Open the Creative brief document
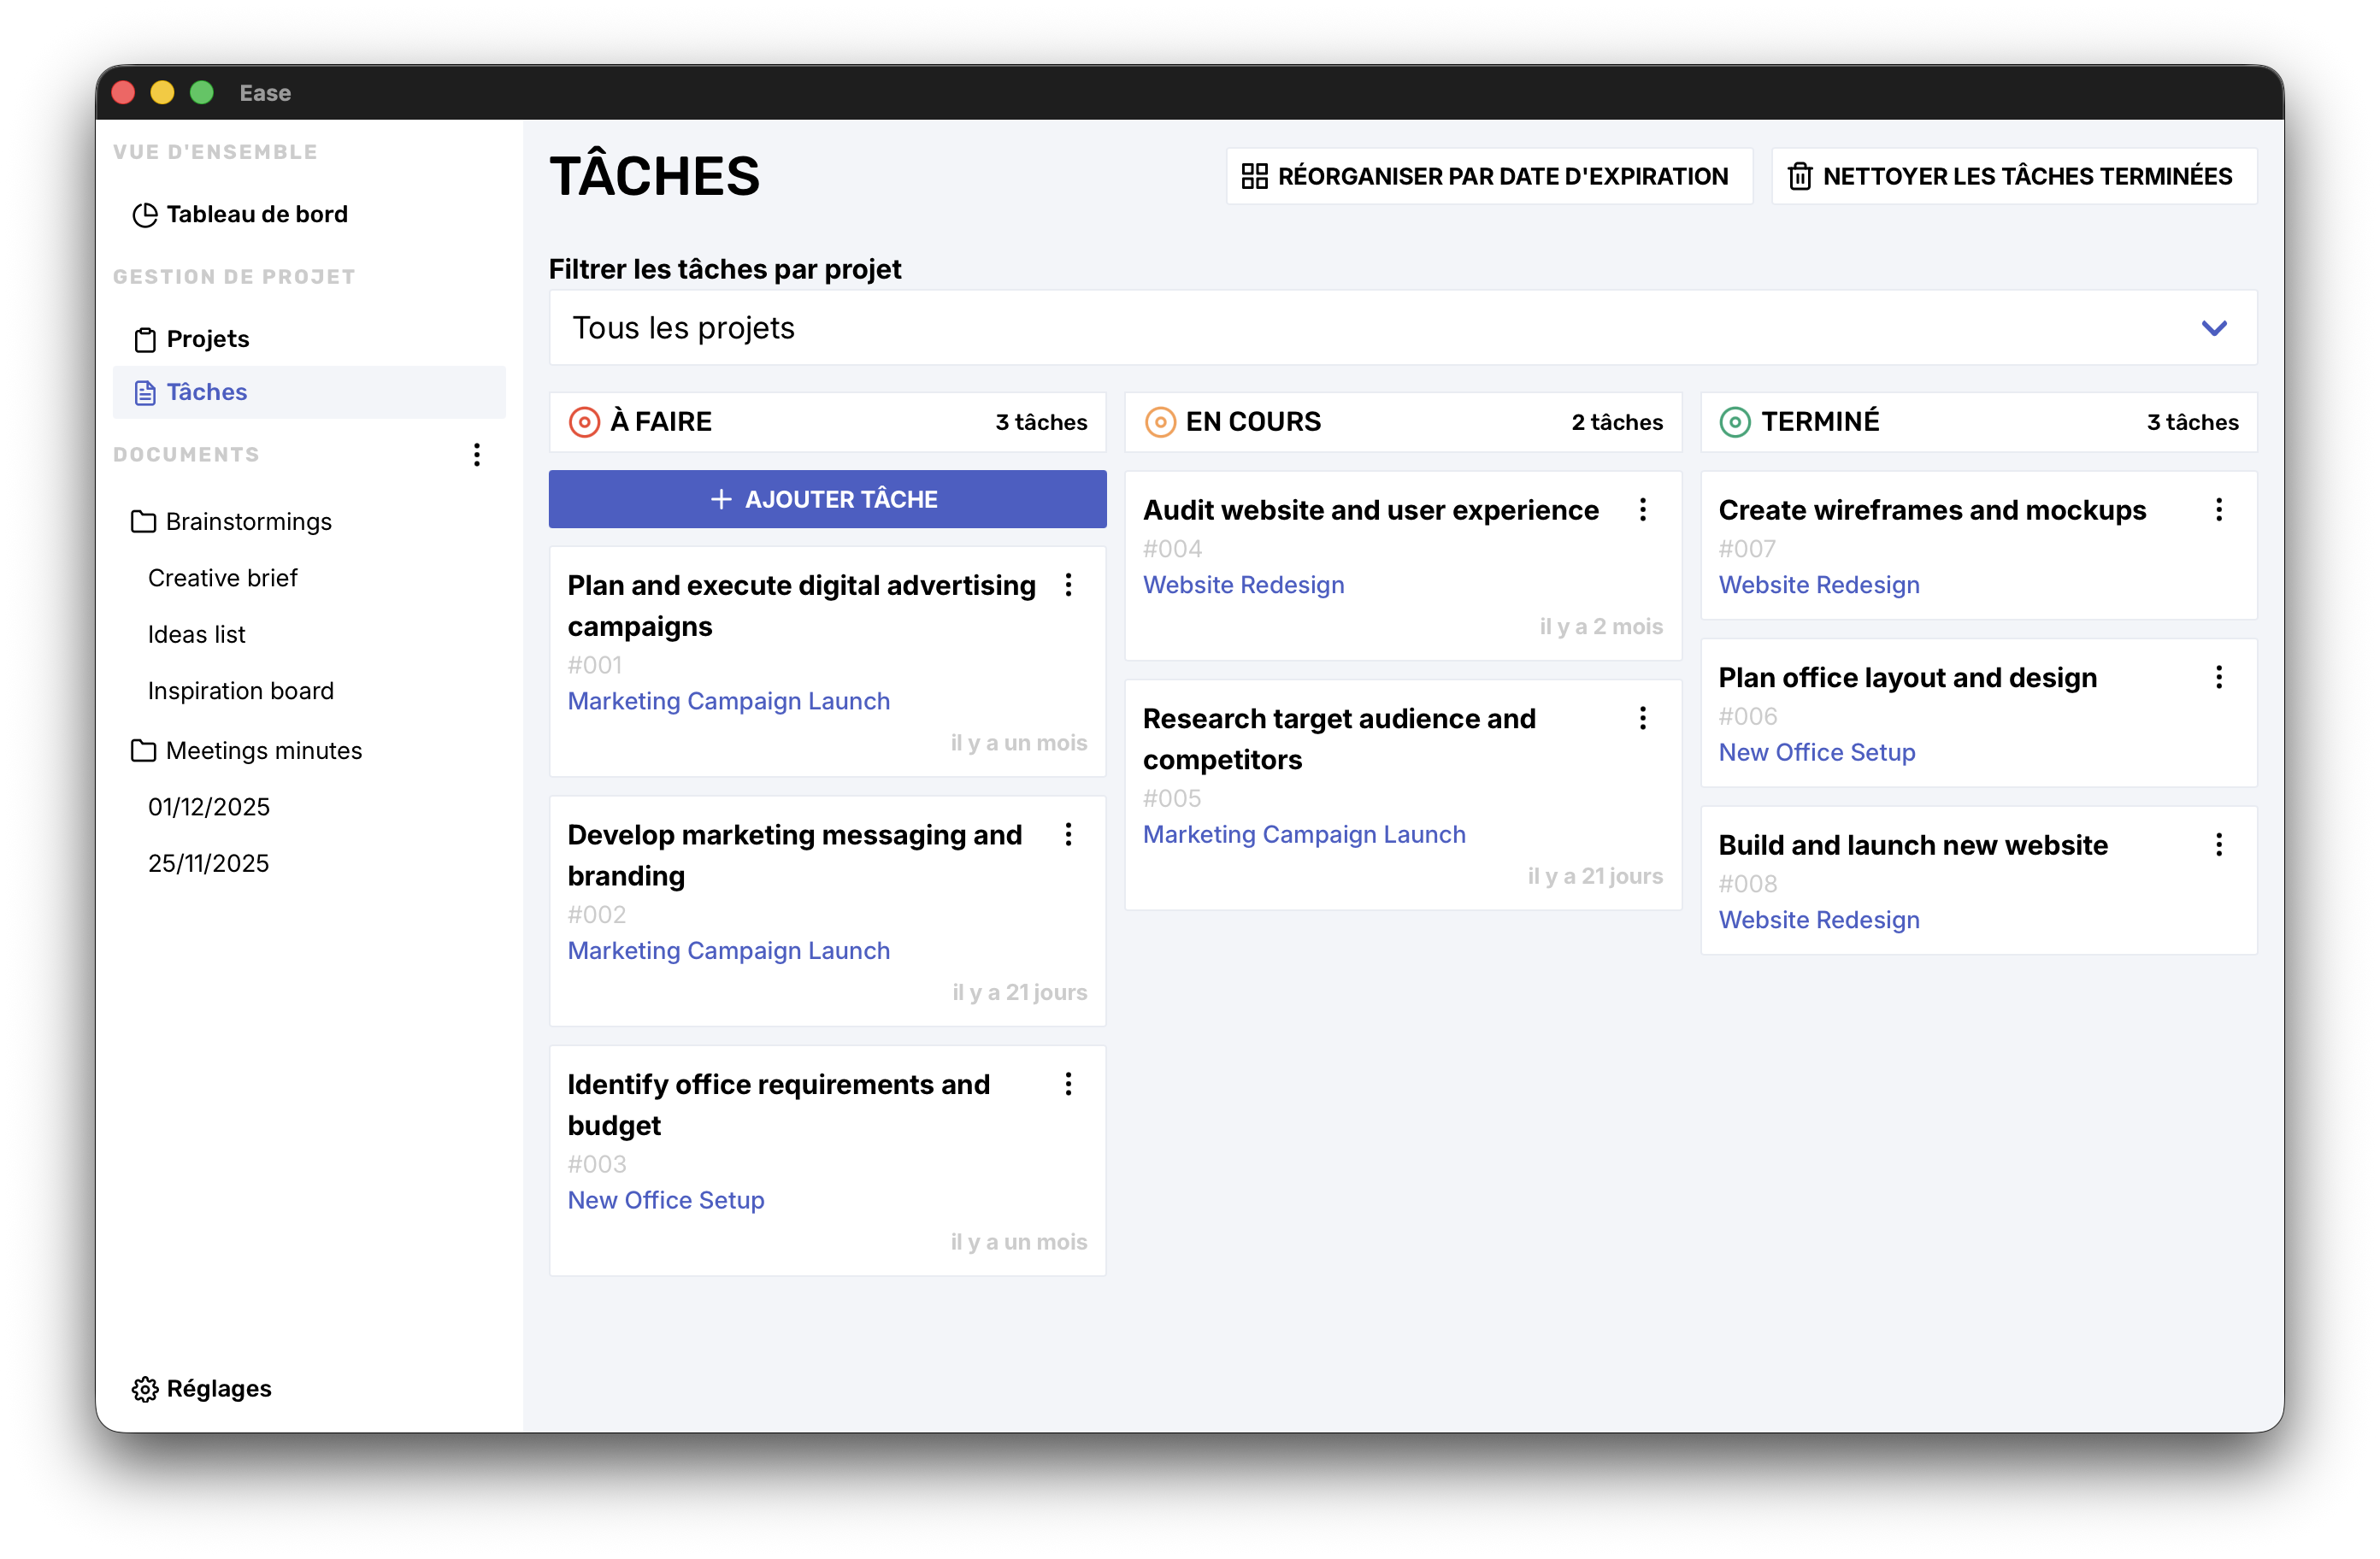This screenshot has width=2380, height=1559. pos(222,578)
